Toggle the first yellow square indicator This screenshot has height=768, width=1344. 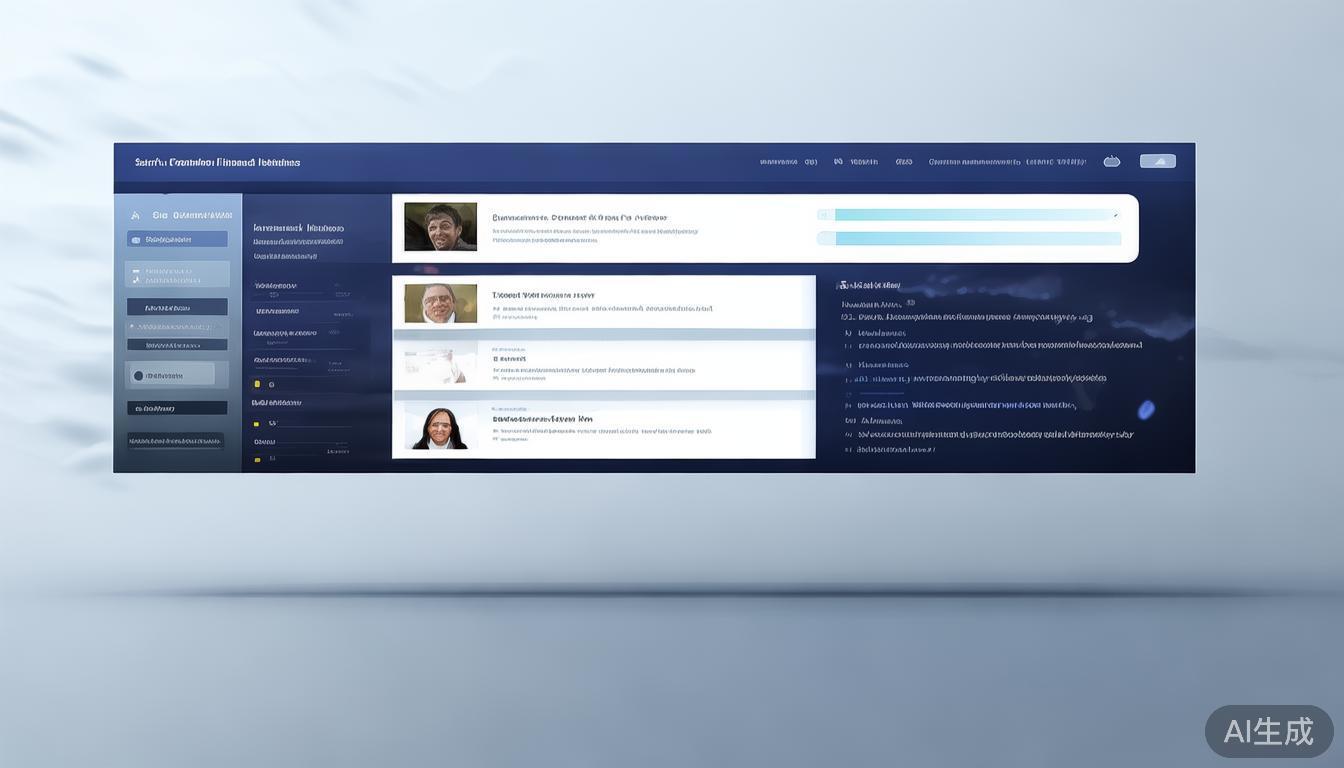257,384
